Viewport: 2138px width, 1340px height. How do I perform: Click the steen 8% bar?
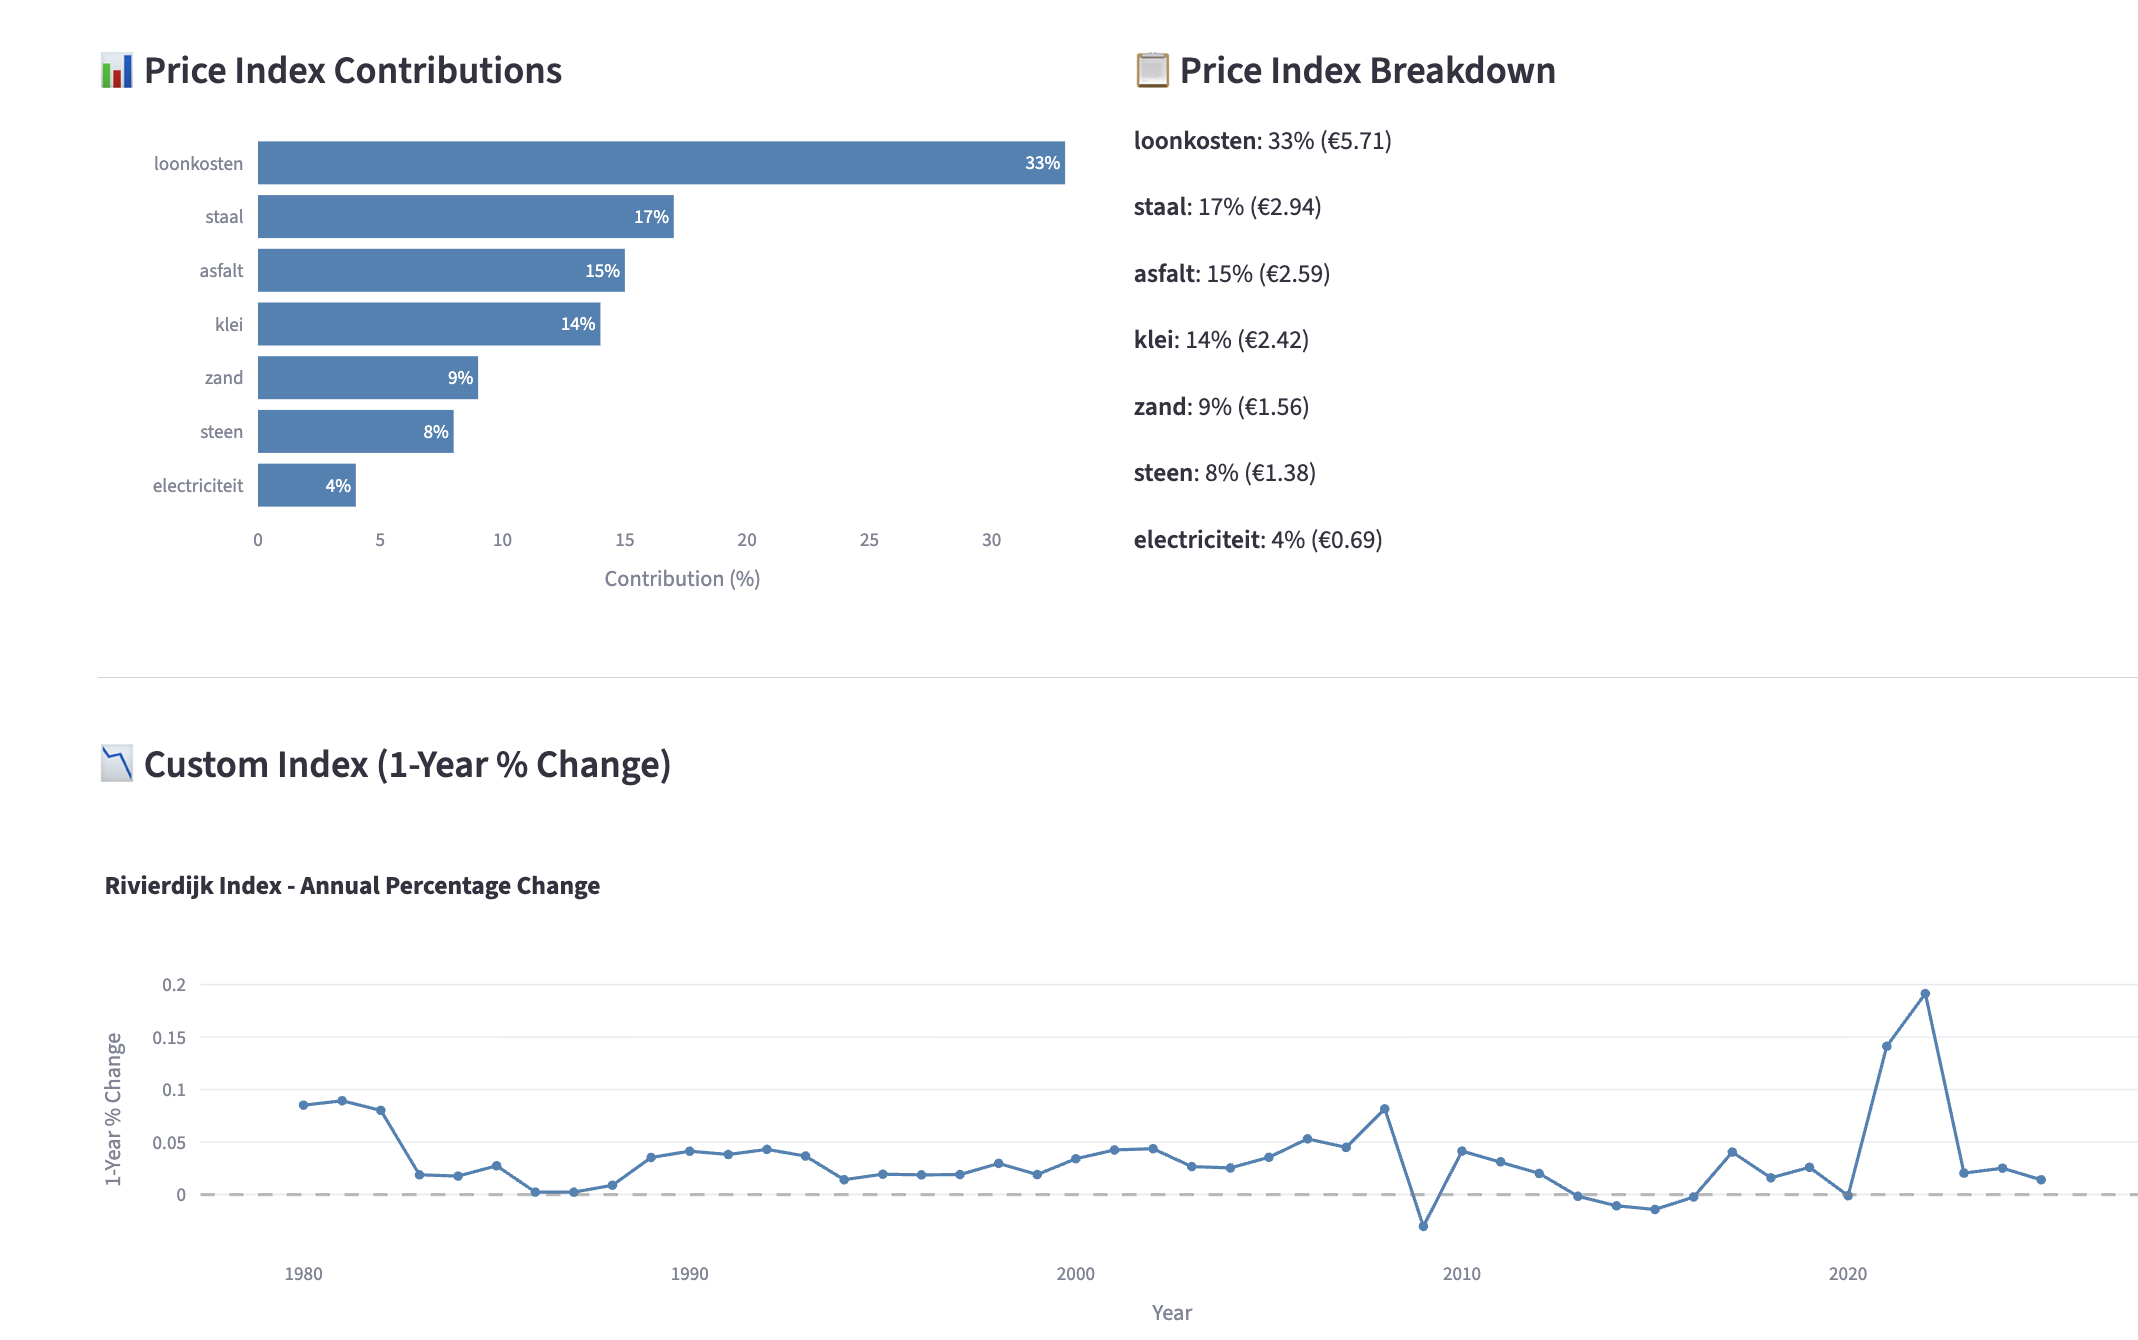point(355,432)
